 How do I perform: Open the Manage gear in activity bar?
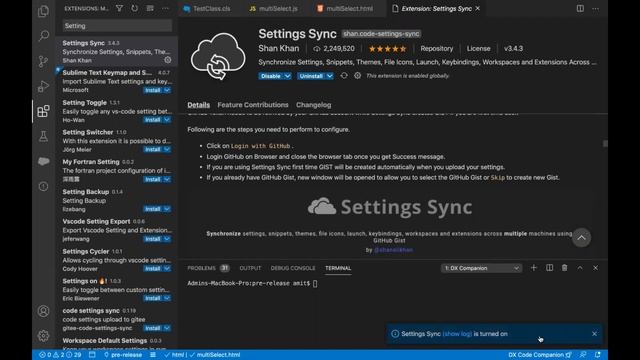tap(43, 336)
